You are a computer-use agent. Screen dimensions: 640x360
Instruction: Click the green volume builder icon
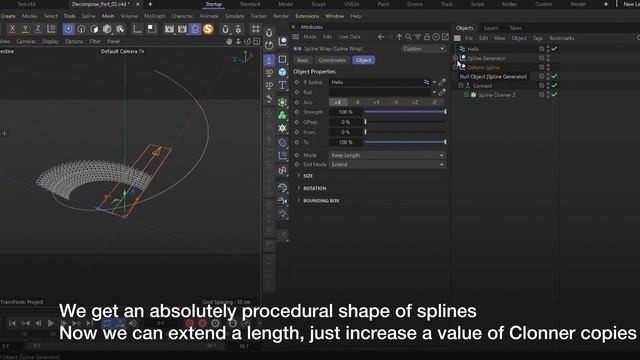coord(282,115)
